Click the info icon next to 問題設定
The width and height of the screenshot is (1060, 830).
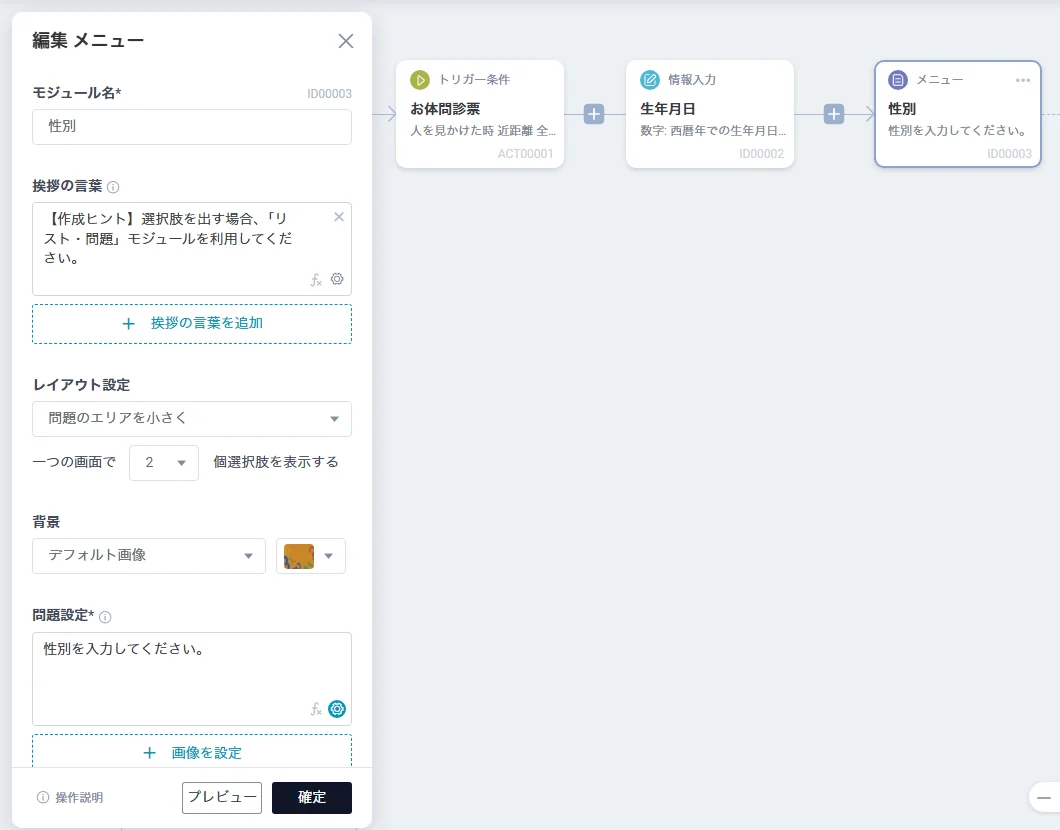point(105,616)
